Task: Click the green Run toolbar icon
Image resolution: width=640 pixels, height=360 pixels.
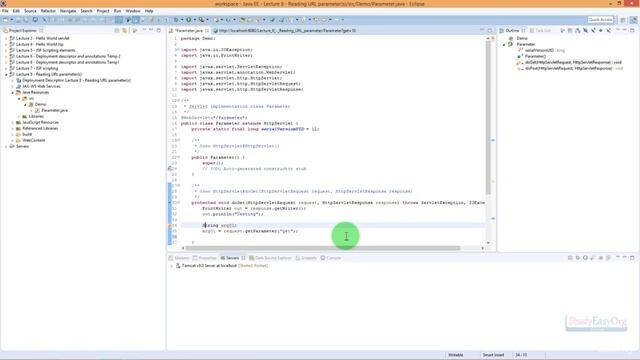Action: tap(189, 20)
